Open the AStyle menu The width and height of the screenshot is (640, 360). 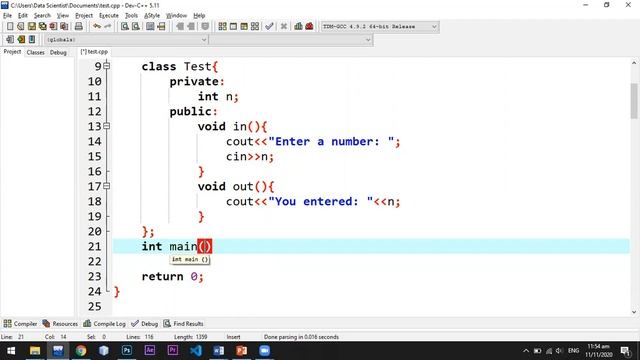point(152,16)
